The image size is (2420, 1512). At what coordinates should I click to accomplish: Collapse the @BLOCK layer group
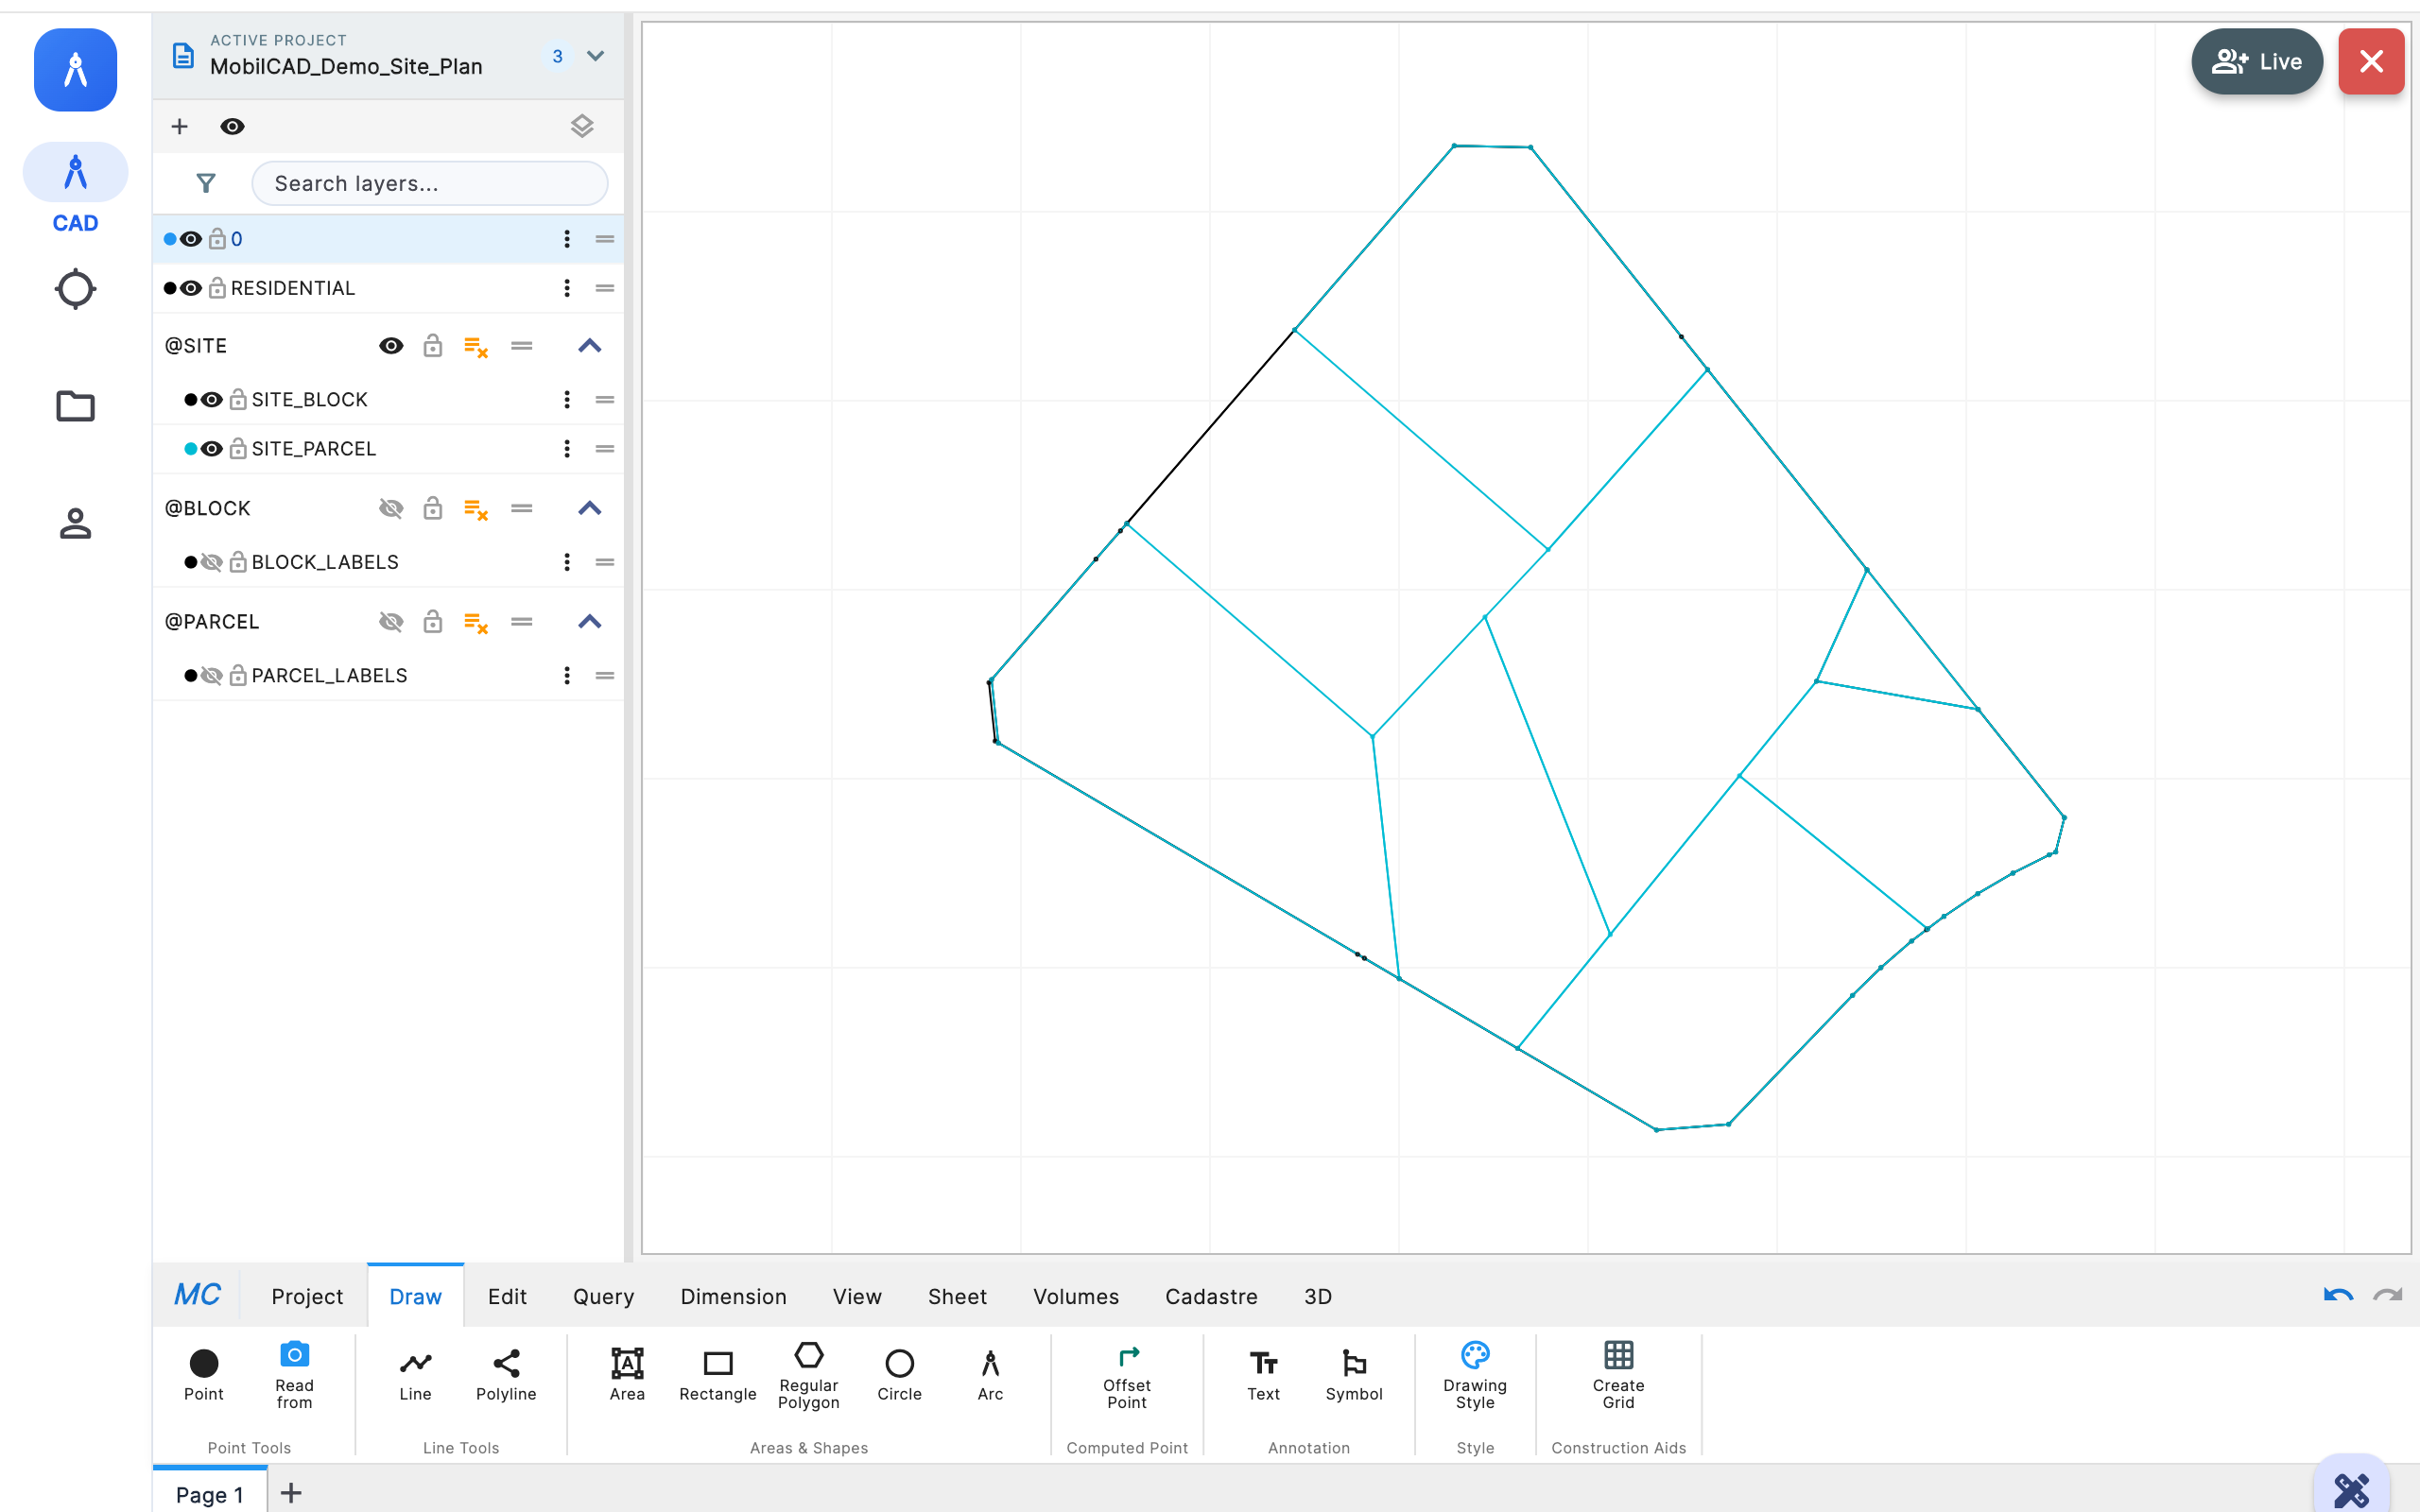[x=590, y=508]
